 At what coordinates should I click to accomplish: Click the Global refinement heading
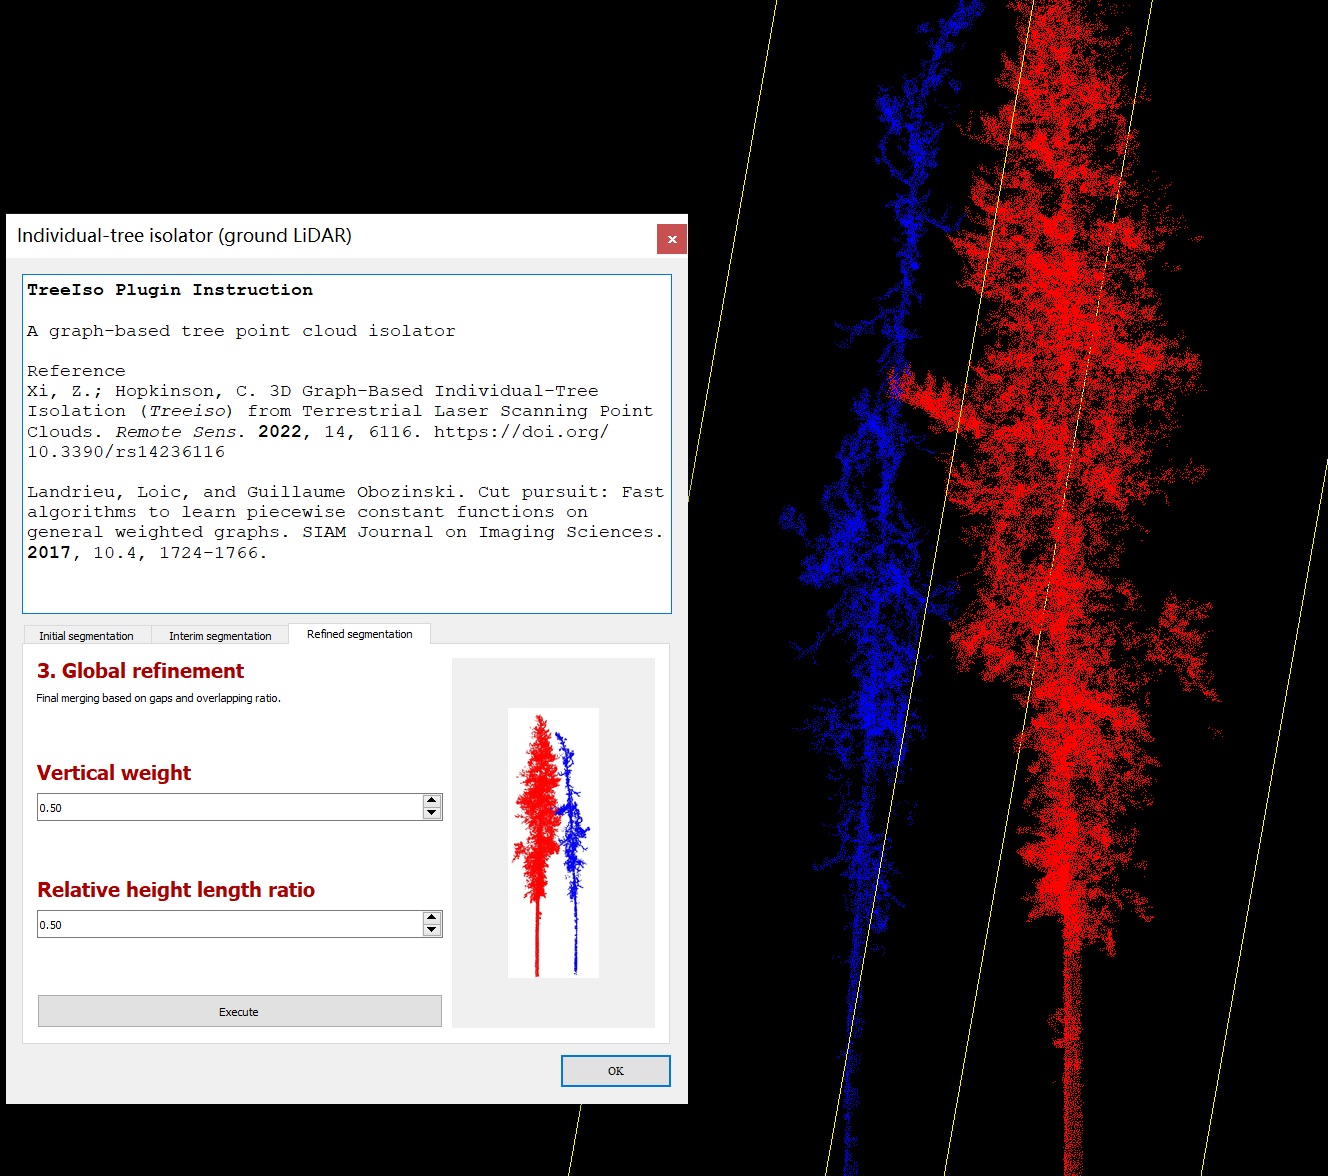pyautogui.click(x=140, y=671)
